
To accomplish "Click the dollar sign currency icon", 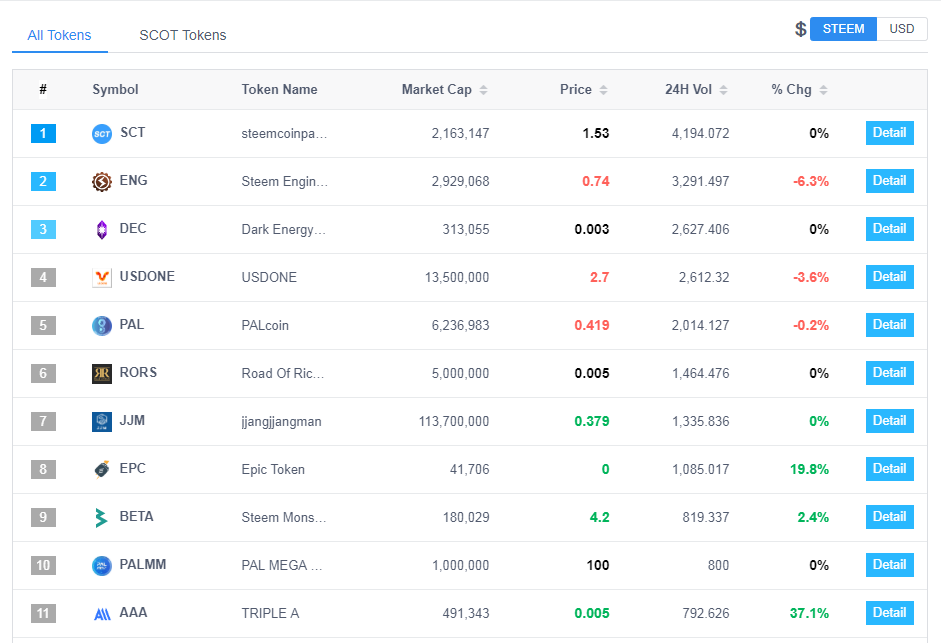I will click(x=801, y=29).
